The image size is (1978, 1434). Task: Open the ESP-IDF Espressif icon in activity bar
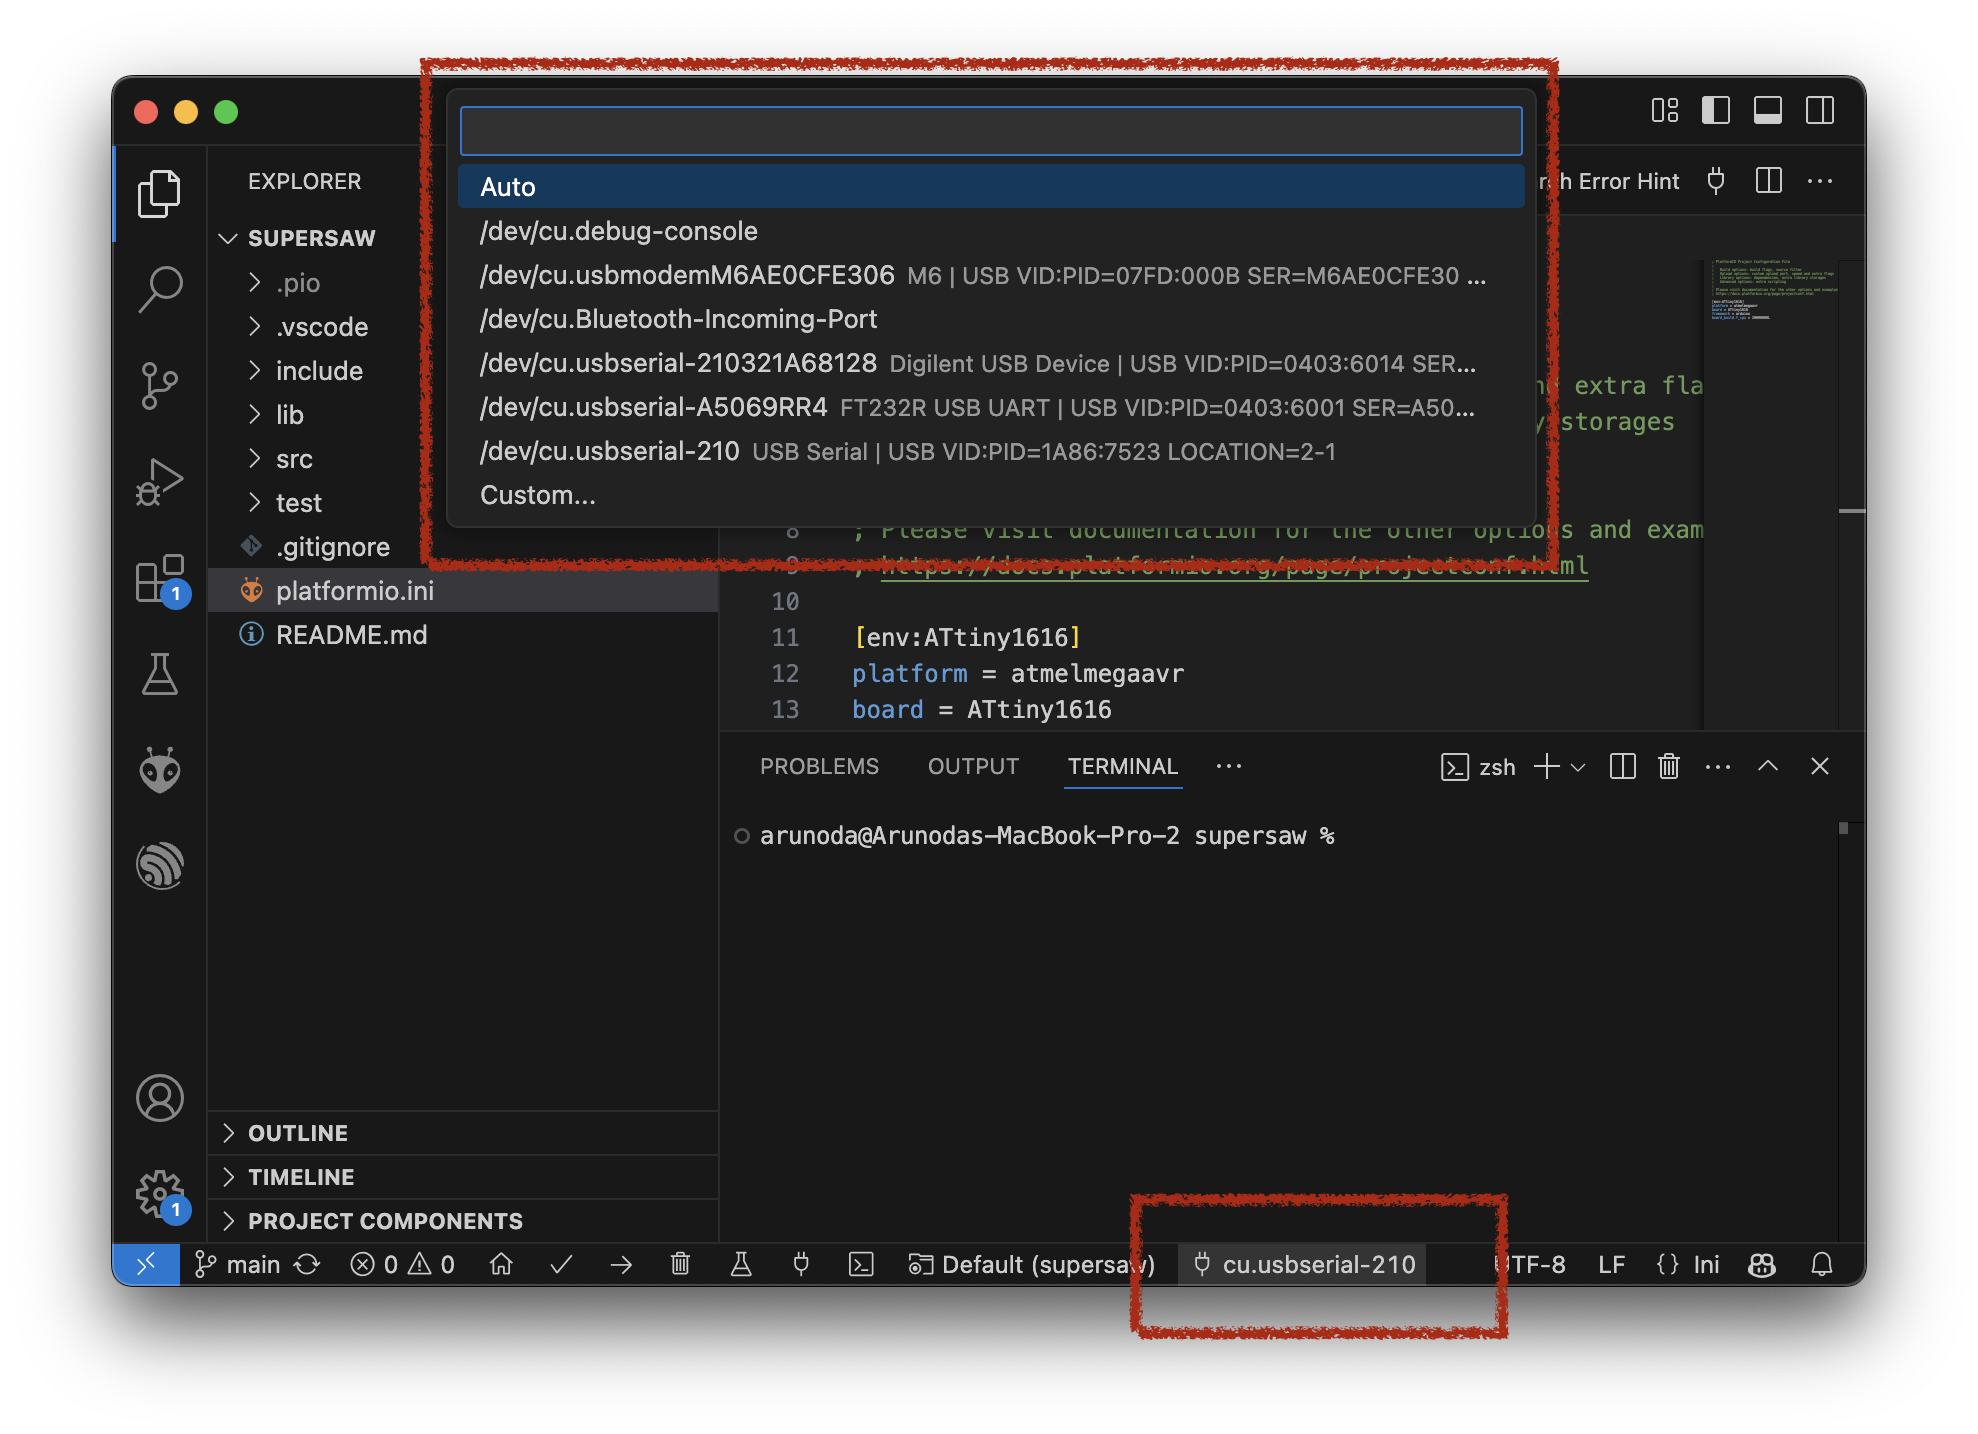pos(159,866)
